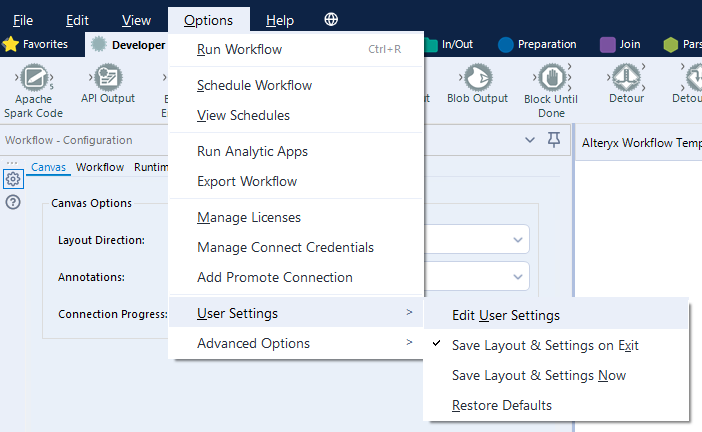The width and height of the screenshot is (702, 432).
Task: Open the Layout Direction dropdown
Action: click(x=518, y=240)
